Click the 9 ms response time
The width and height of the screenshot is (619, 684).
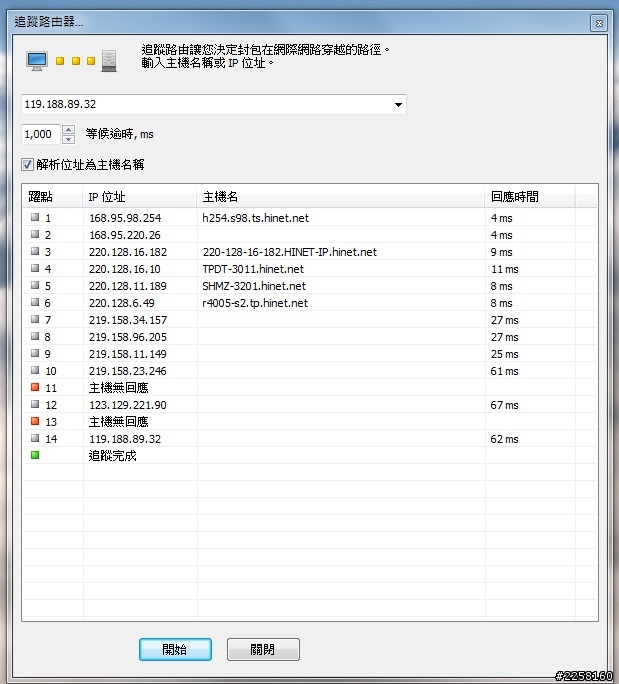(501, 252)
